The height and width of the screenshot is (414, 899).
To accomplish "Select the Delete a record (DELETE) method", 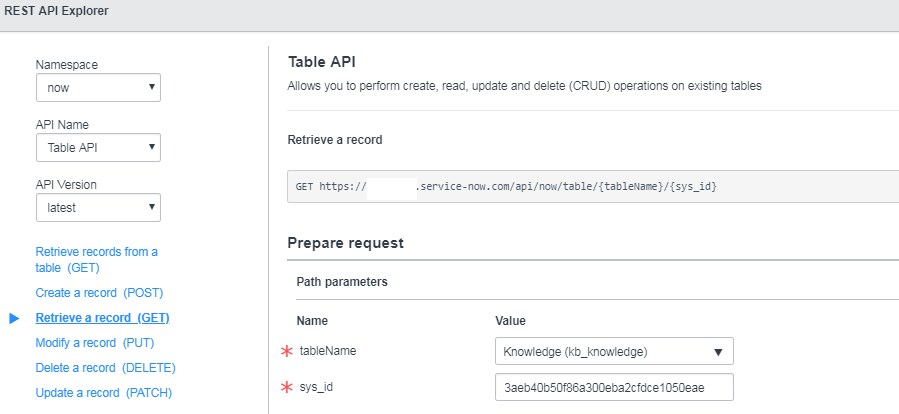I will point(105,368).
